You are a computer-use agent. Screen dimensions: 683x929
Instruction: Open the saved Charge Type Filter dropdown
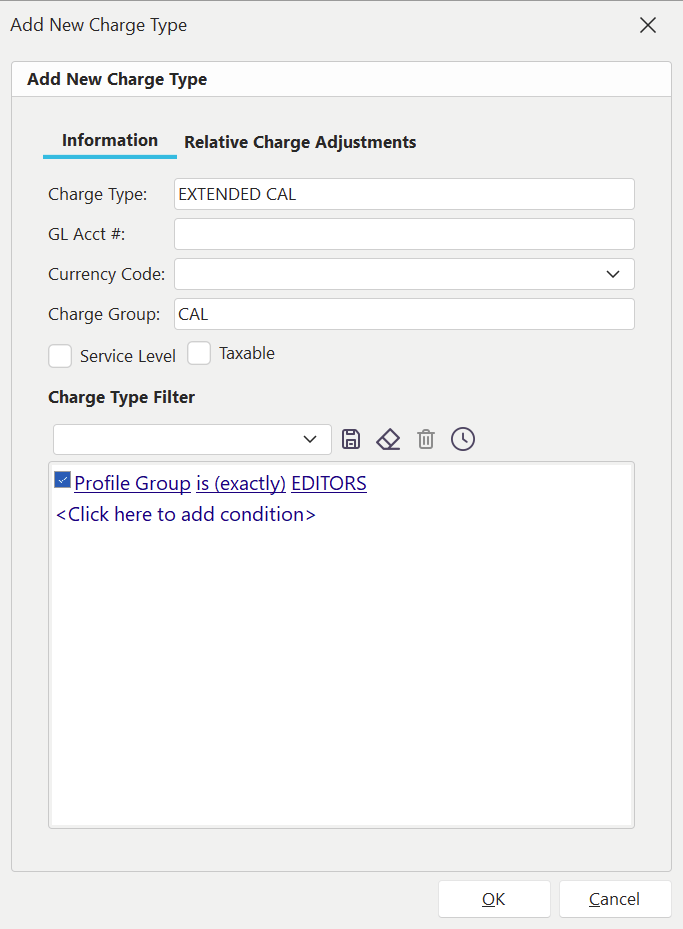point(309,439)
